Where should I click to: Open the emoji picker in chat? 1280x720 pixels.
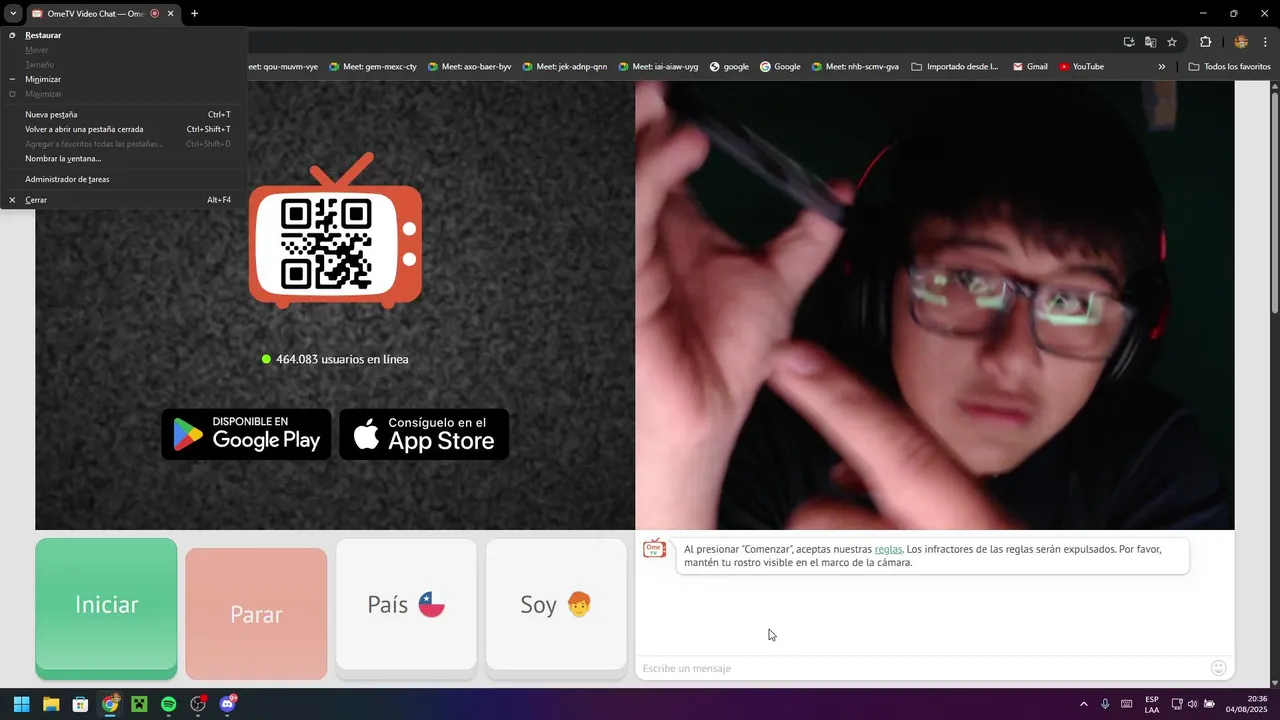point(1218,668)
